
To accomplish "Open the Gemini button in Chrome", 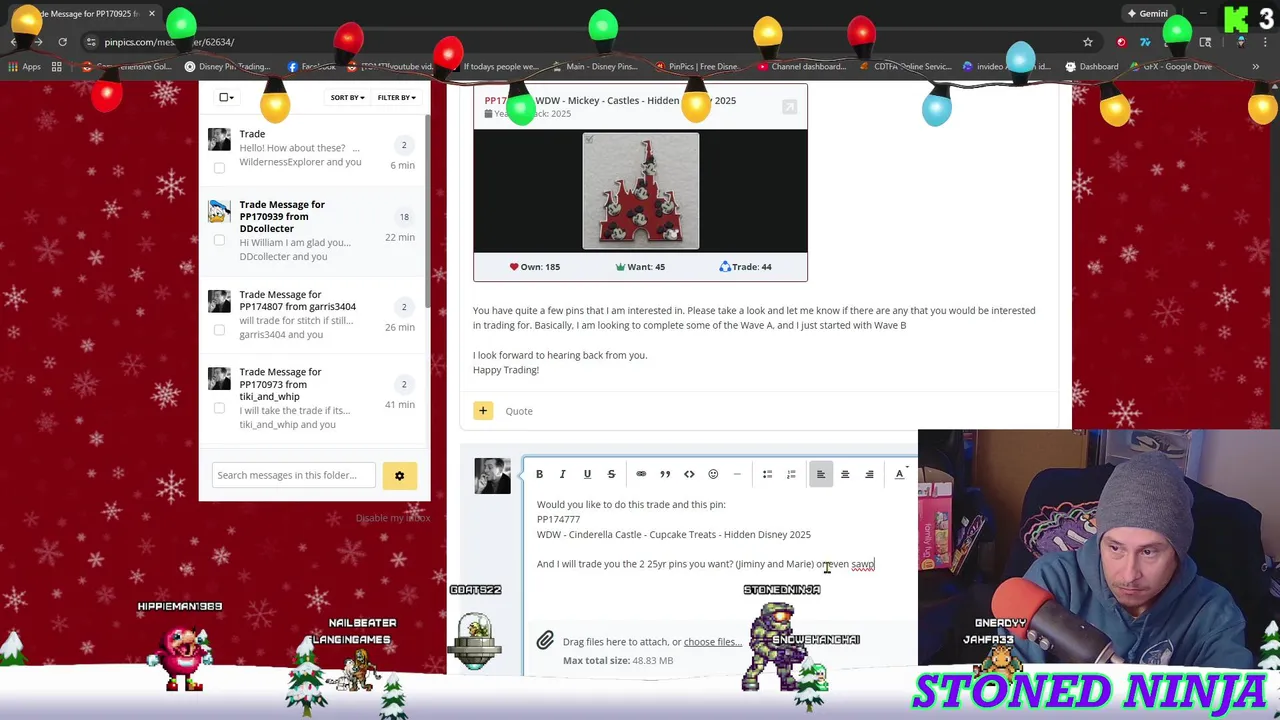I will pyautogui.click(x=1147, y=14).
